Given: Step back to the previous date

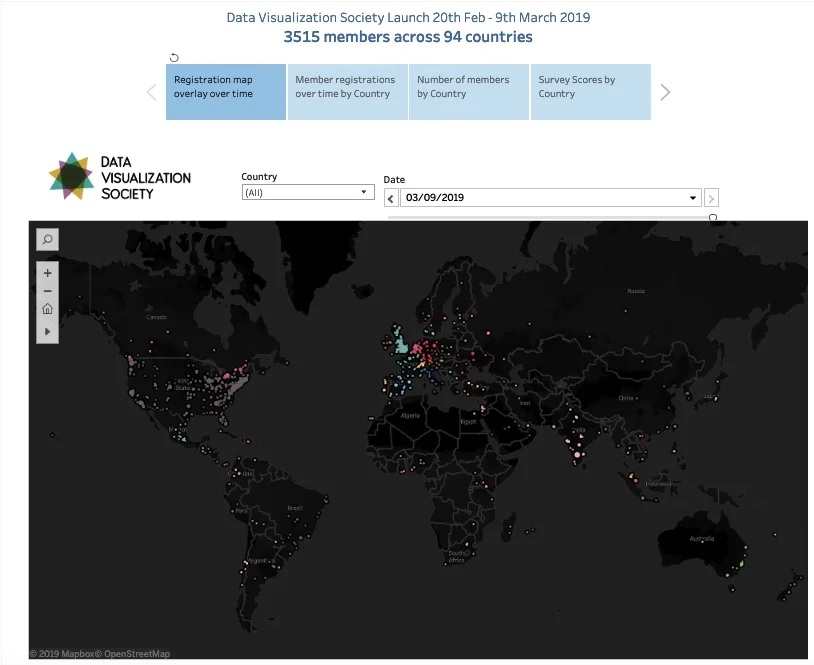Looking at the screenshot, I should pyautogui.click(x=390, y=197).
